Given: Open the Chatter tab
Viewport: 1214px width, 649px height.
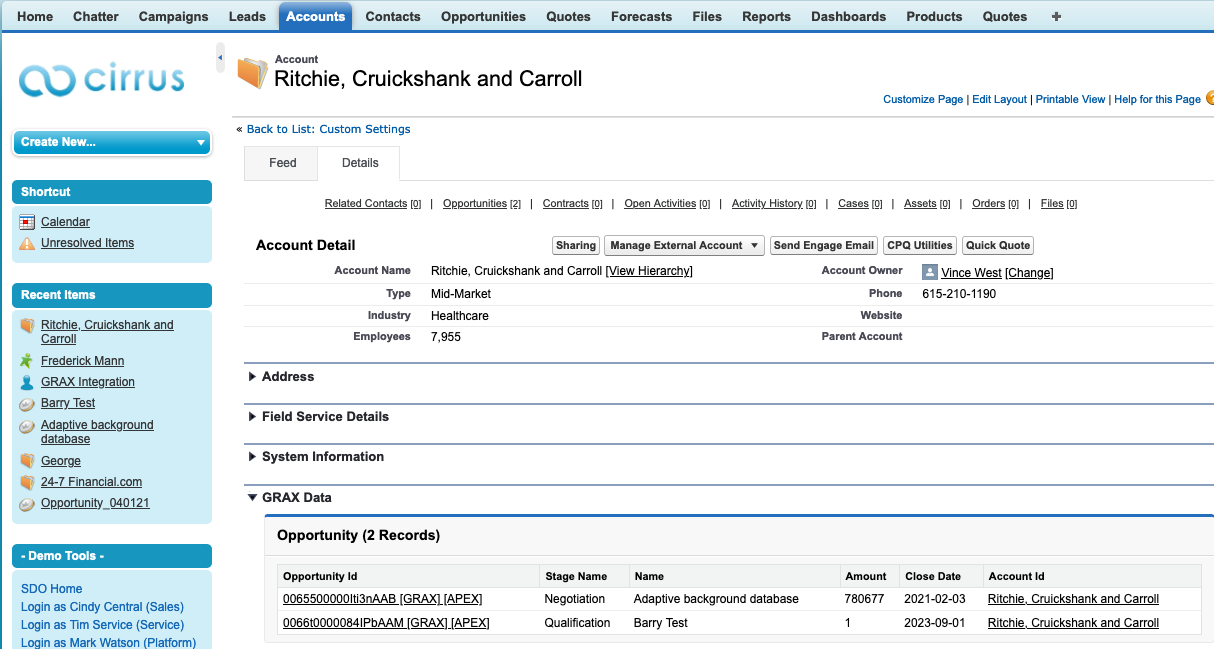Looking at the screenshot, I should click(96, 16).
